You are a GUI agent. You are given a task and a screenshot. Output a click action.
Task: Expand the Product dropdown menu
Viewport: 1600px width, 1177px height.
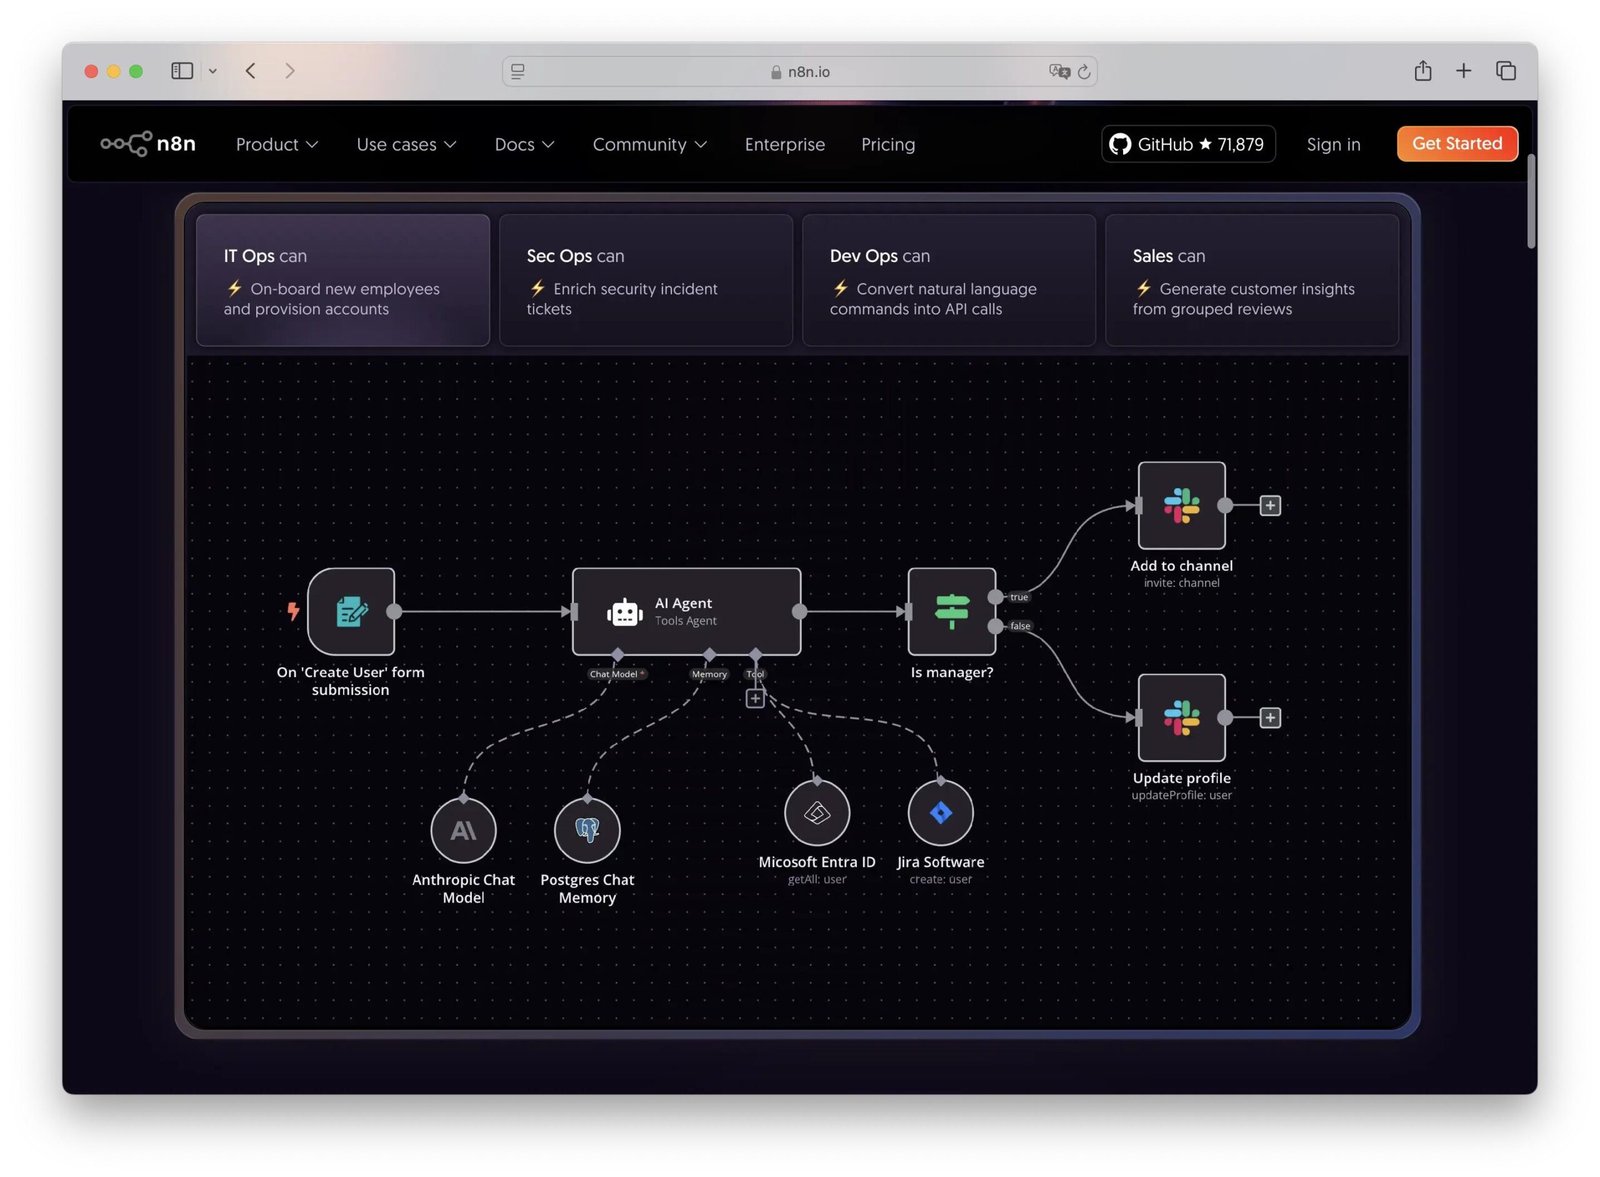pyautogui.click(x=277, y=144)
